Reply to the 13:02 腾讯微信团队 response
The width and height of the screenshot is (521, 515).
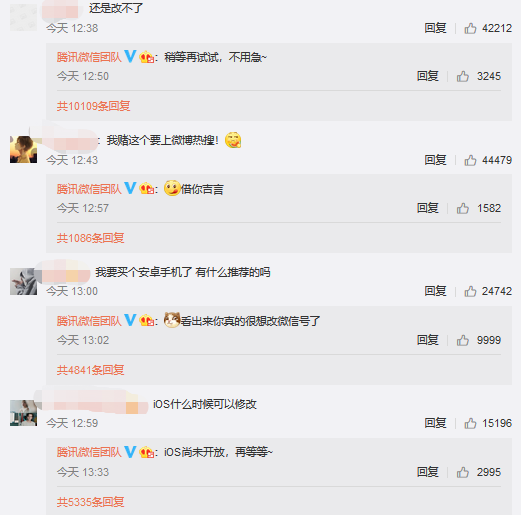point(428,340)
